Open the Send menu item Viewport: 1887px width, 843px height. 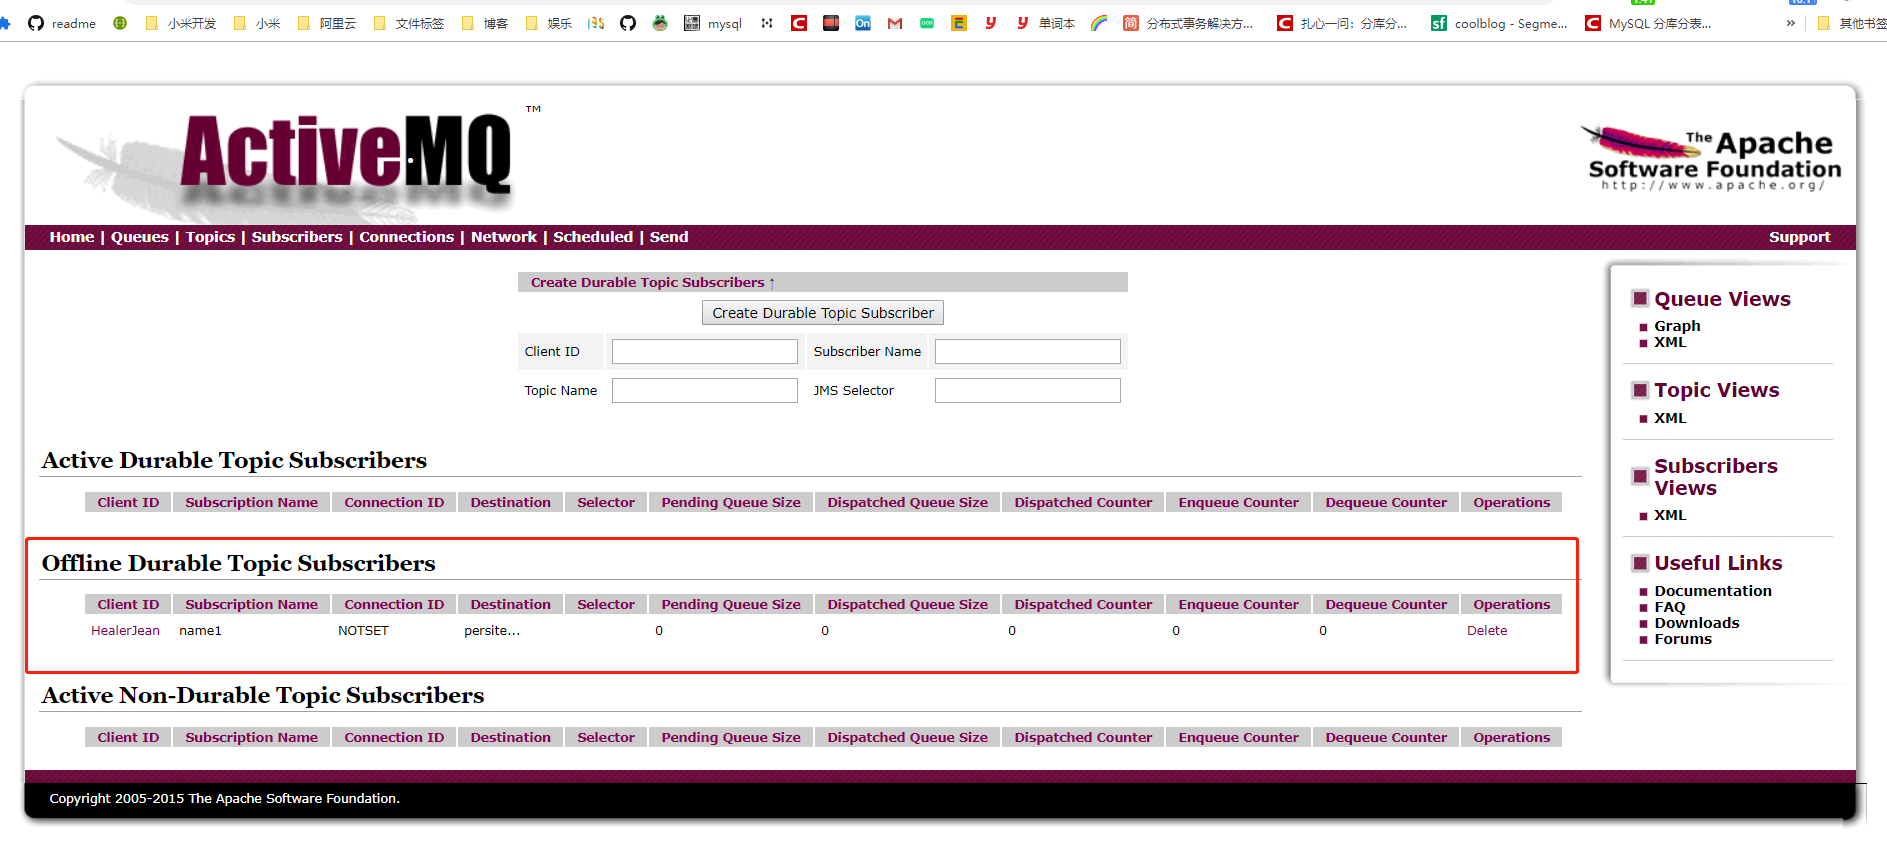669,237
